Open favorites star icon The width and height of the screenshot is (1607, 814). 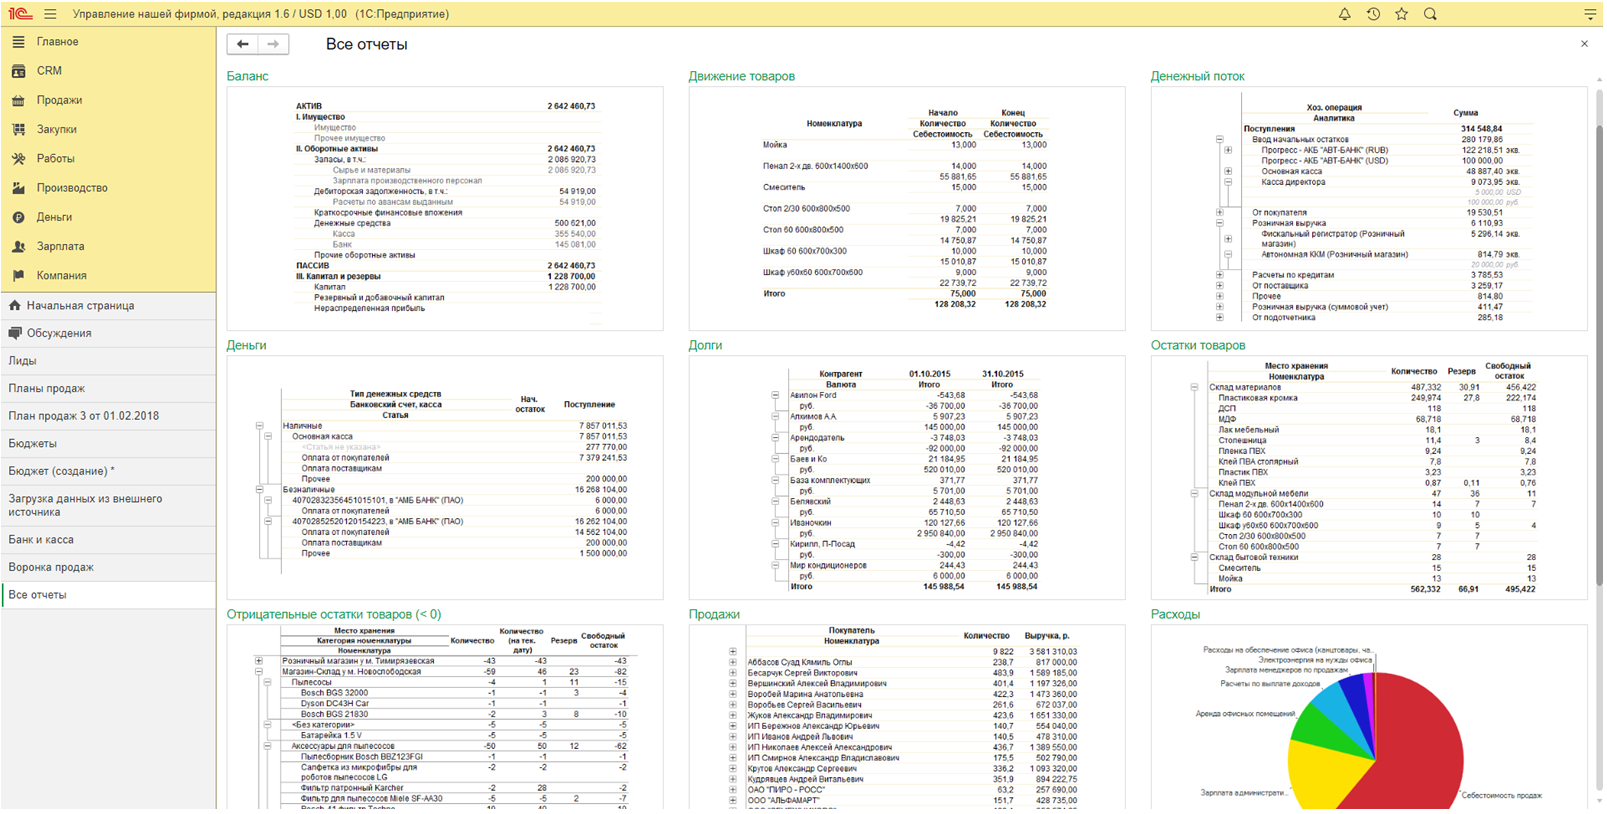coord(1401,14)
